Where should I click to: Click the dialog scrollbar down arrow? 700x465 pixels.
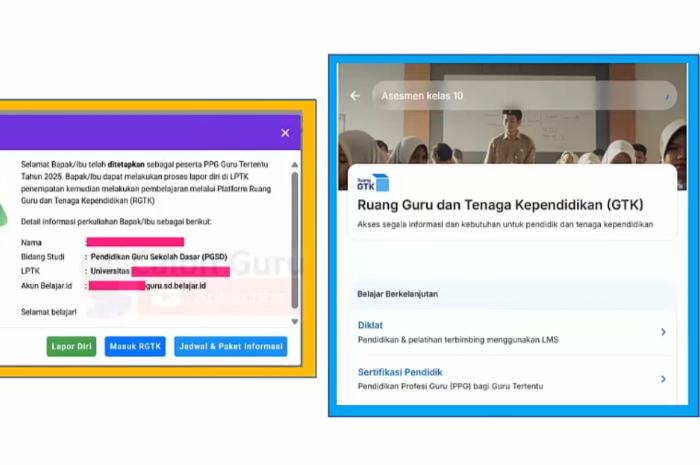tap(295, 321)
